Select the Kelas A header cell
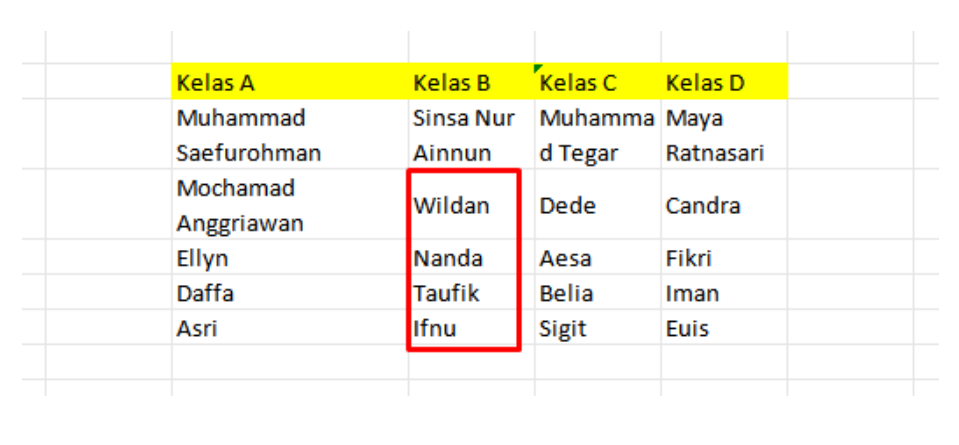959x445 pixels. coord(289,83)
